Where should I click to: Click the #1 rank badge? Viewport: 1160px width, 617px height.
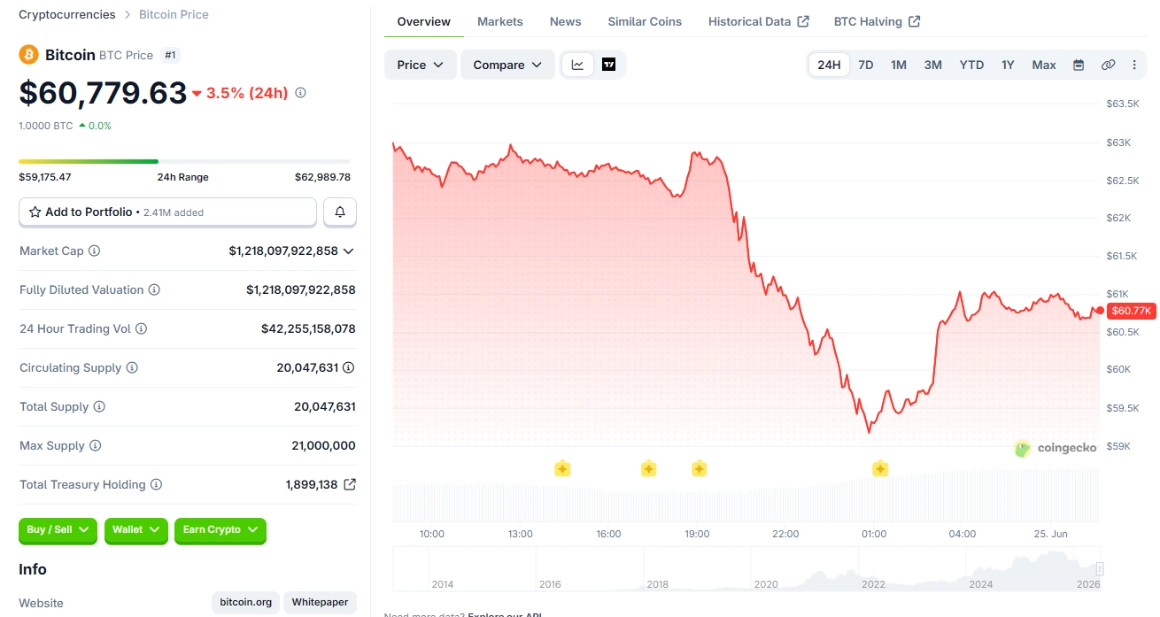pos(170,55)
